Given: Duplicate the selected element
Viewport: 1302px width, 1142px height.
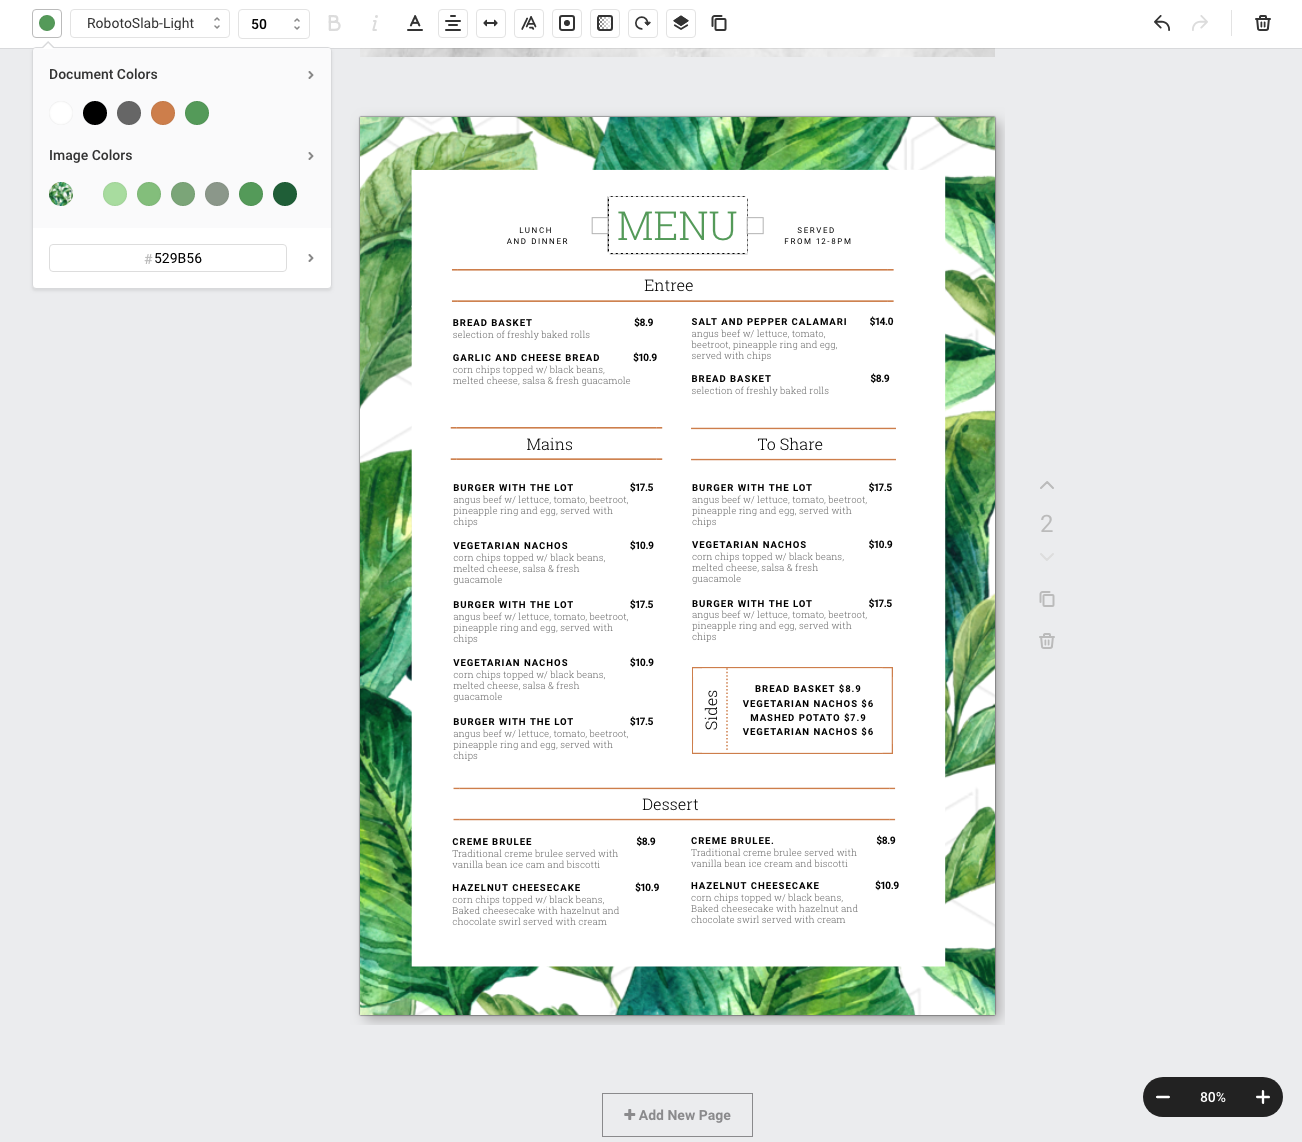Looking at the screenshot, I should click(718, 23).
